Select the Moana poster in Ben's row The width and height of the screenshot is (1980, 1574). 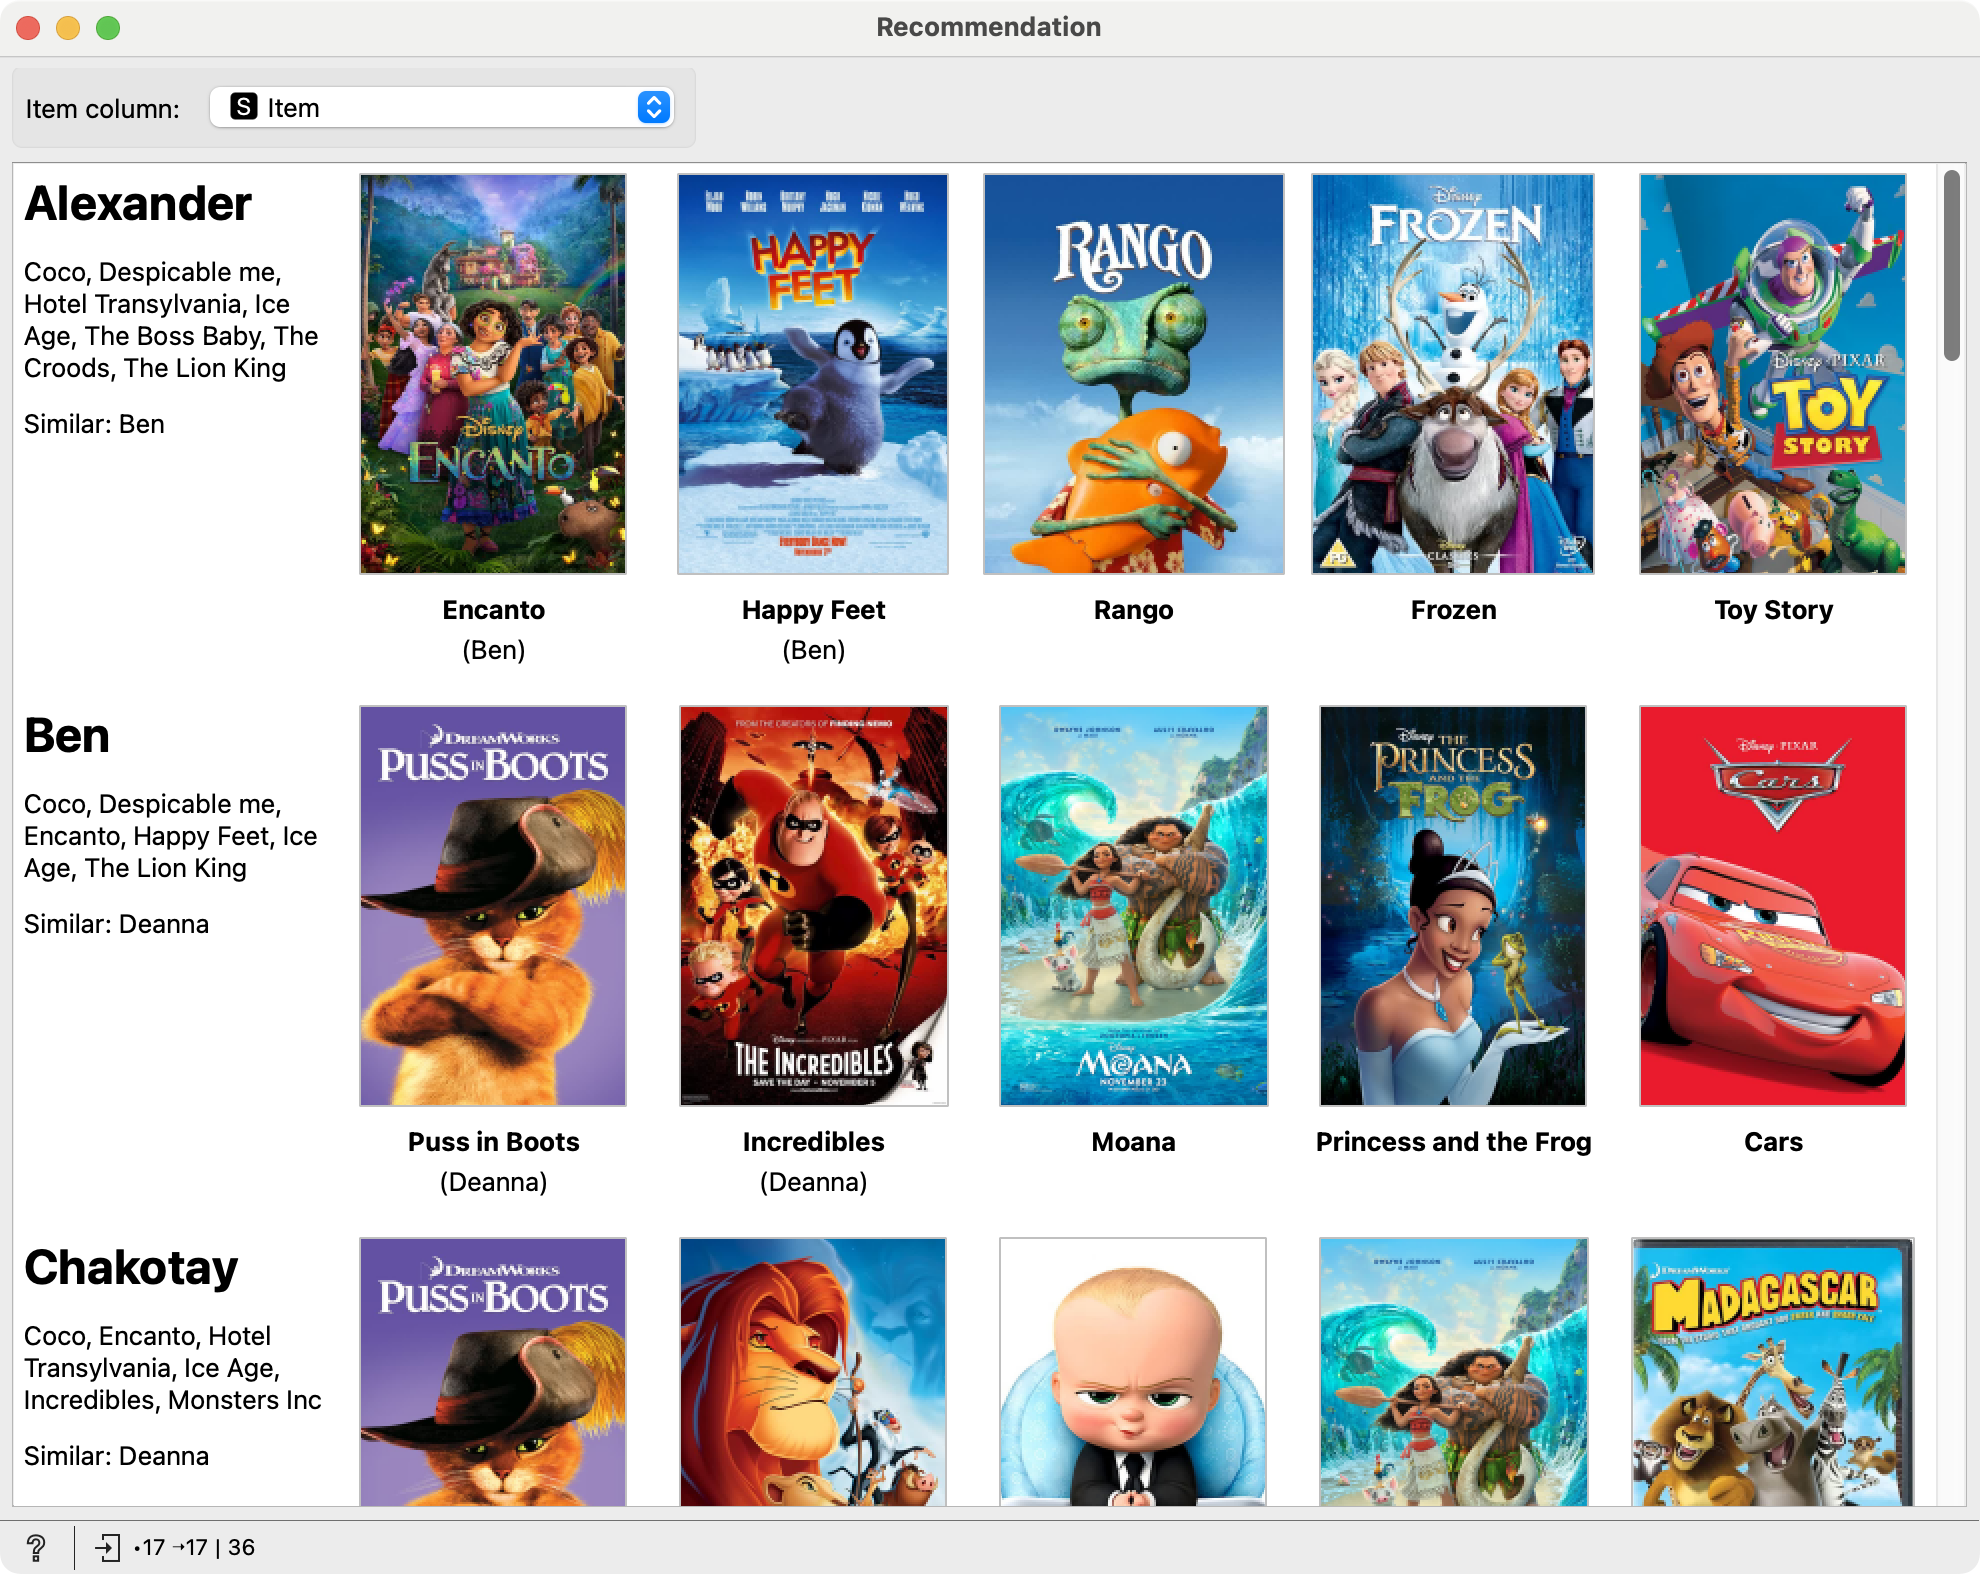coord(1134,906)
